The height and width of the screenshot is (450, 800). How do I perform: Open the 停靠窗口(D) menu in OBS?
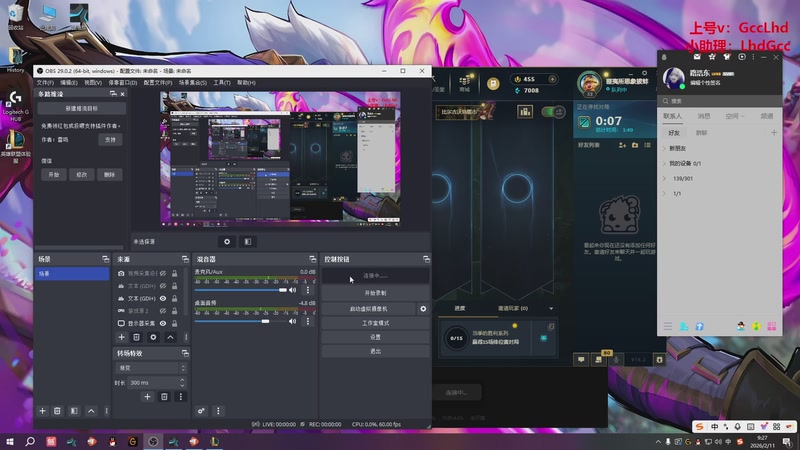pos(123,83)
